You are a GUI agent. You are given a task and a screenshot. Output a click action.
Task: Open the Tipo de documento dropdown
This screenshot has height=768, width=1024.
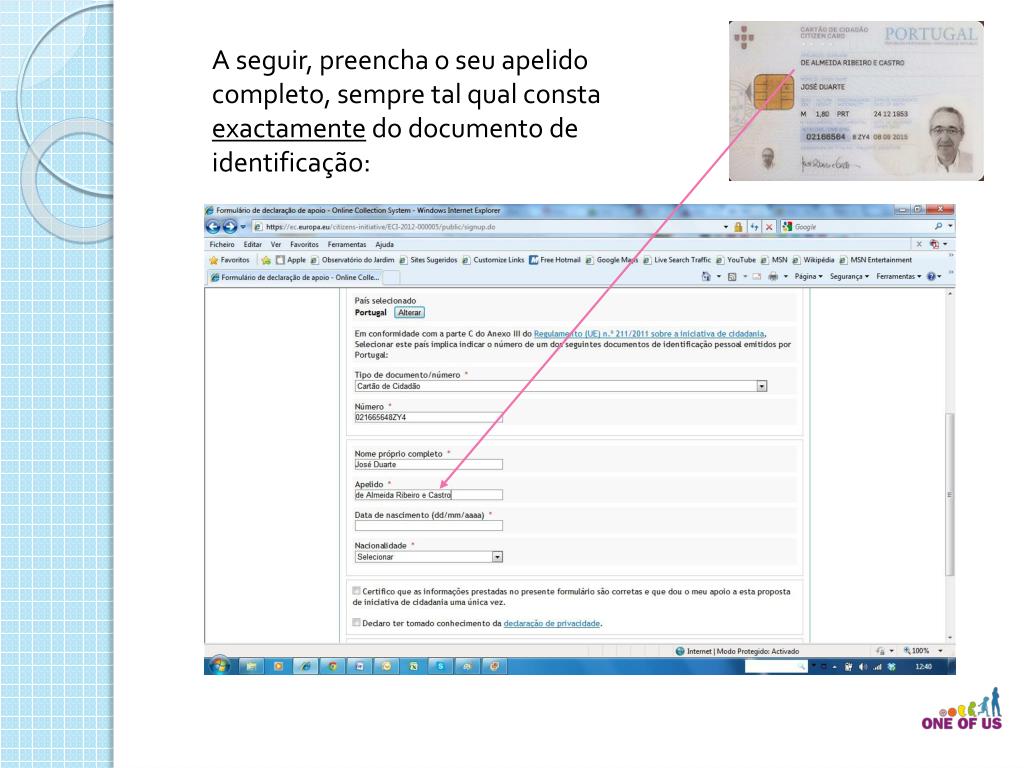tap(761, 386)
